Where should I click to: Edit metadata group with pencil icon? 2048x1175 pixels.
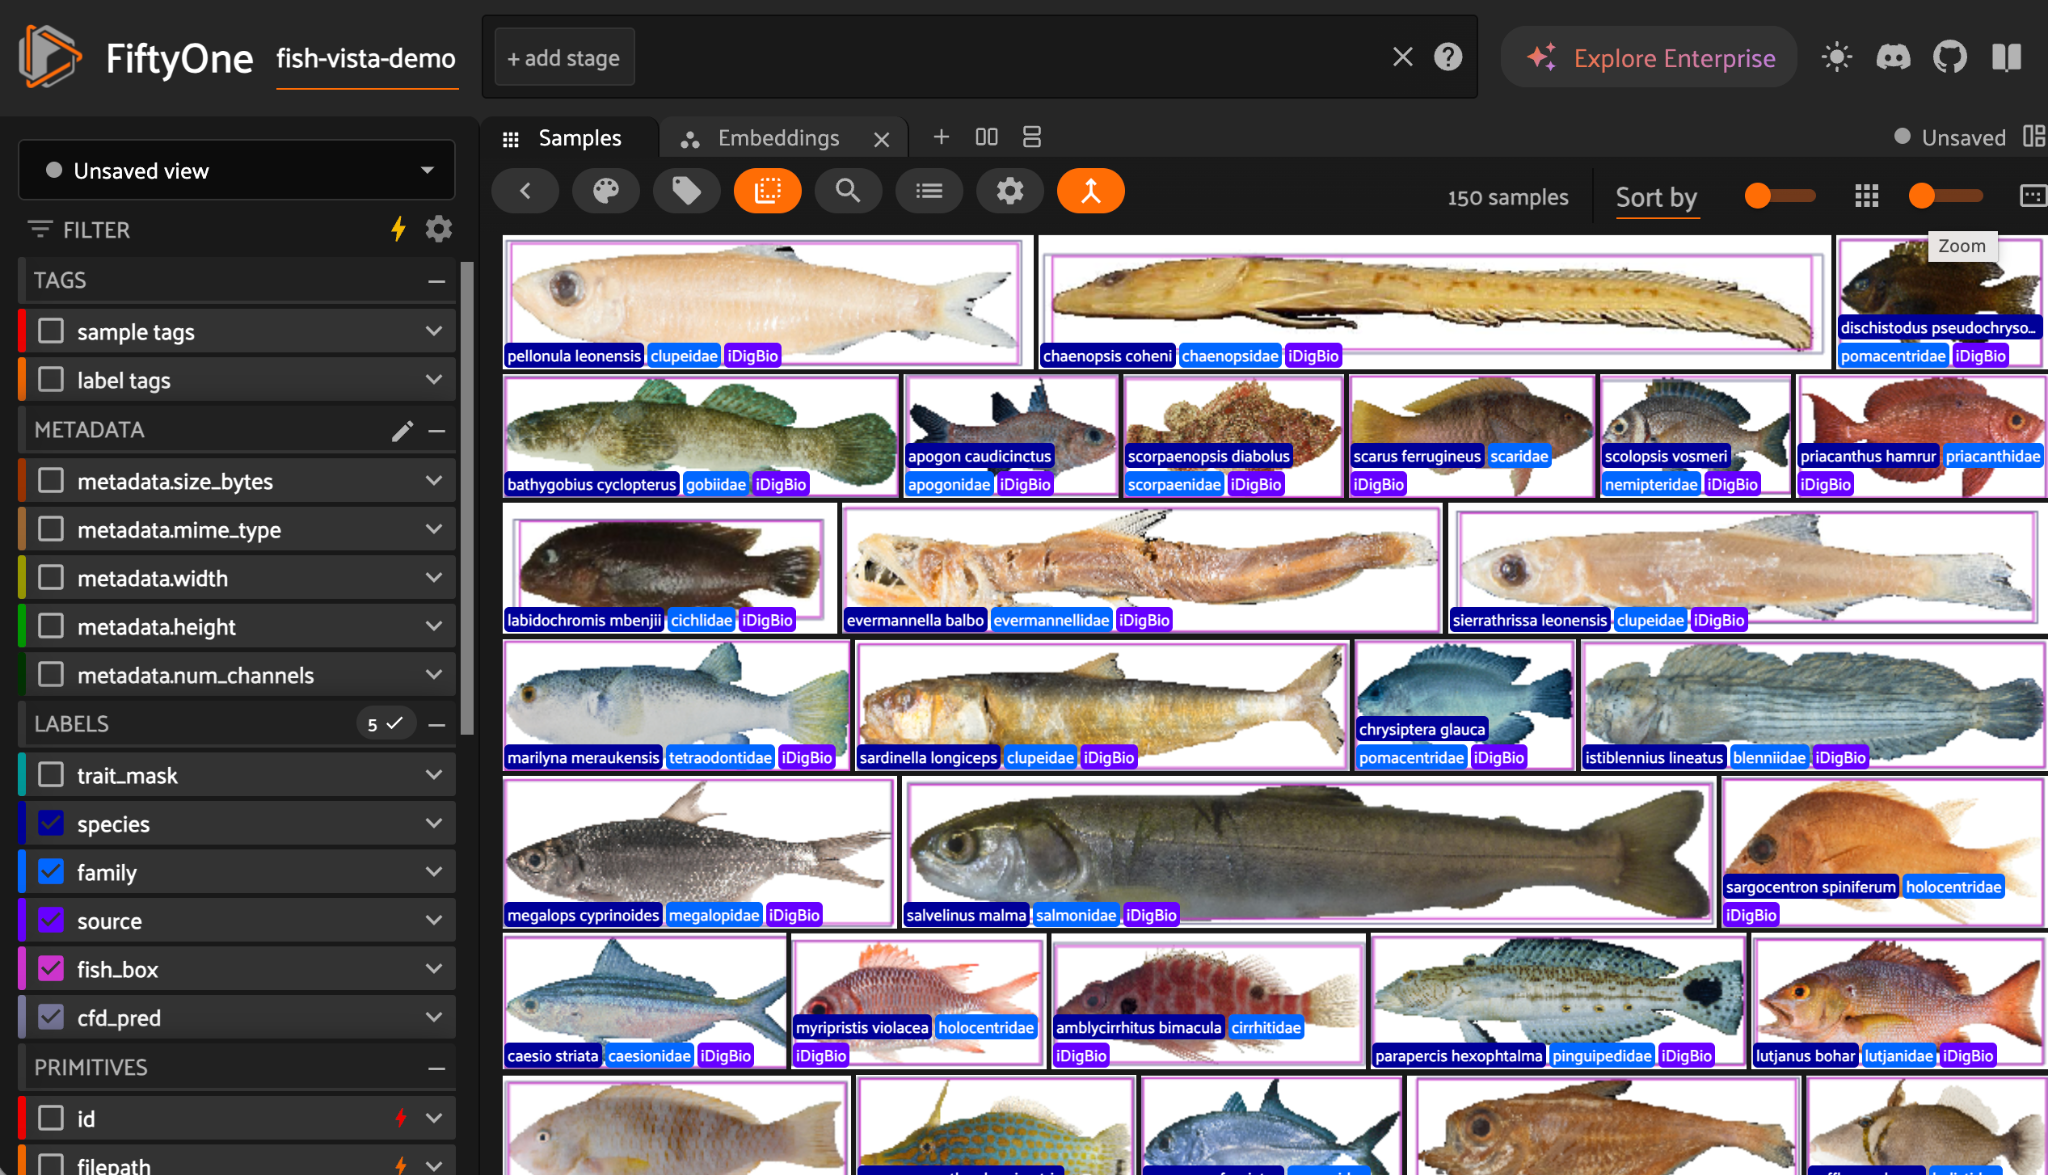pyautogui.click(x=402, y=430)
